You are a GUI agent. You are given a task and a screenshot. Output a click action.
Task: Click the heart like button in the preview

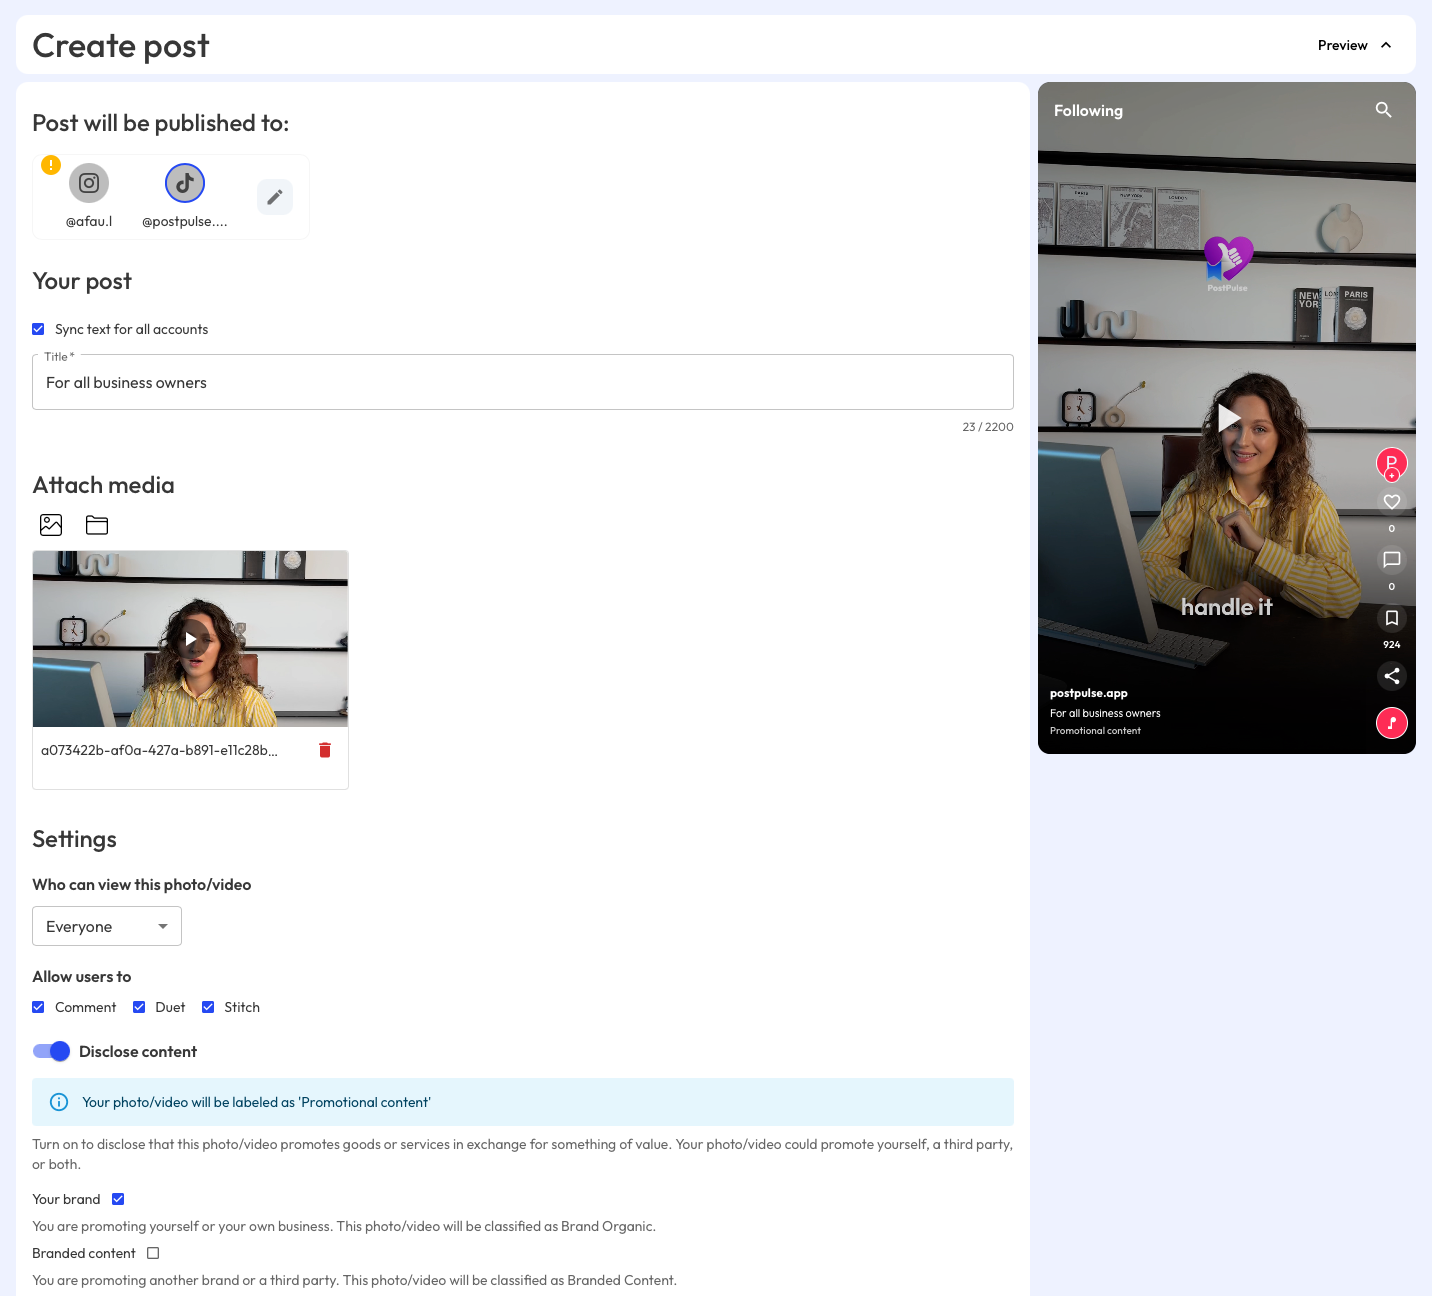(1391, 501)
